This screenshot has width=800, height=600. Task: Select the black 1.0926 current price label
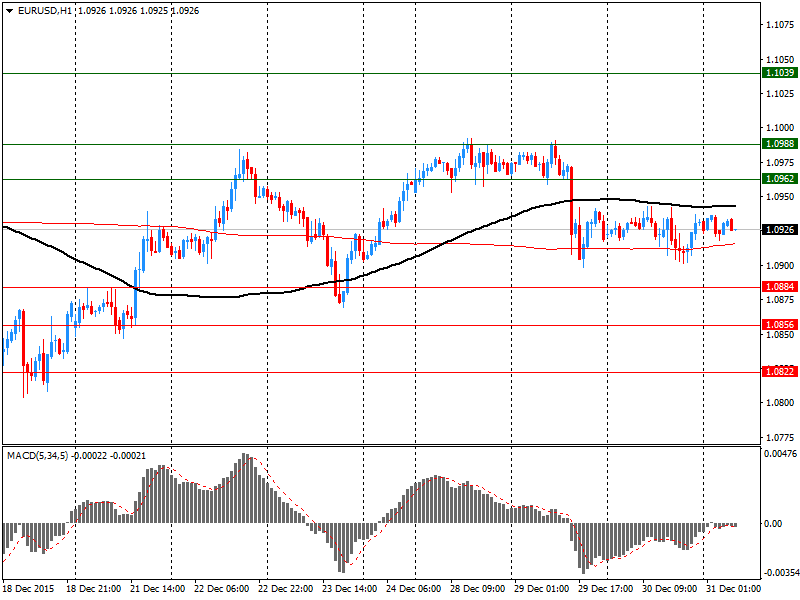click(x=780, y=230)
